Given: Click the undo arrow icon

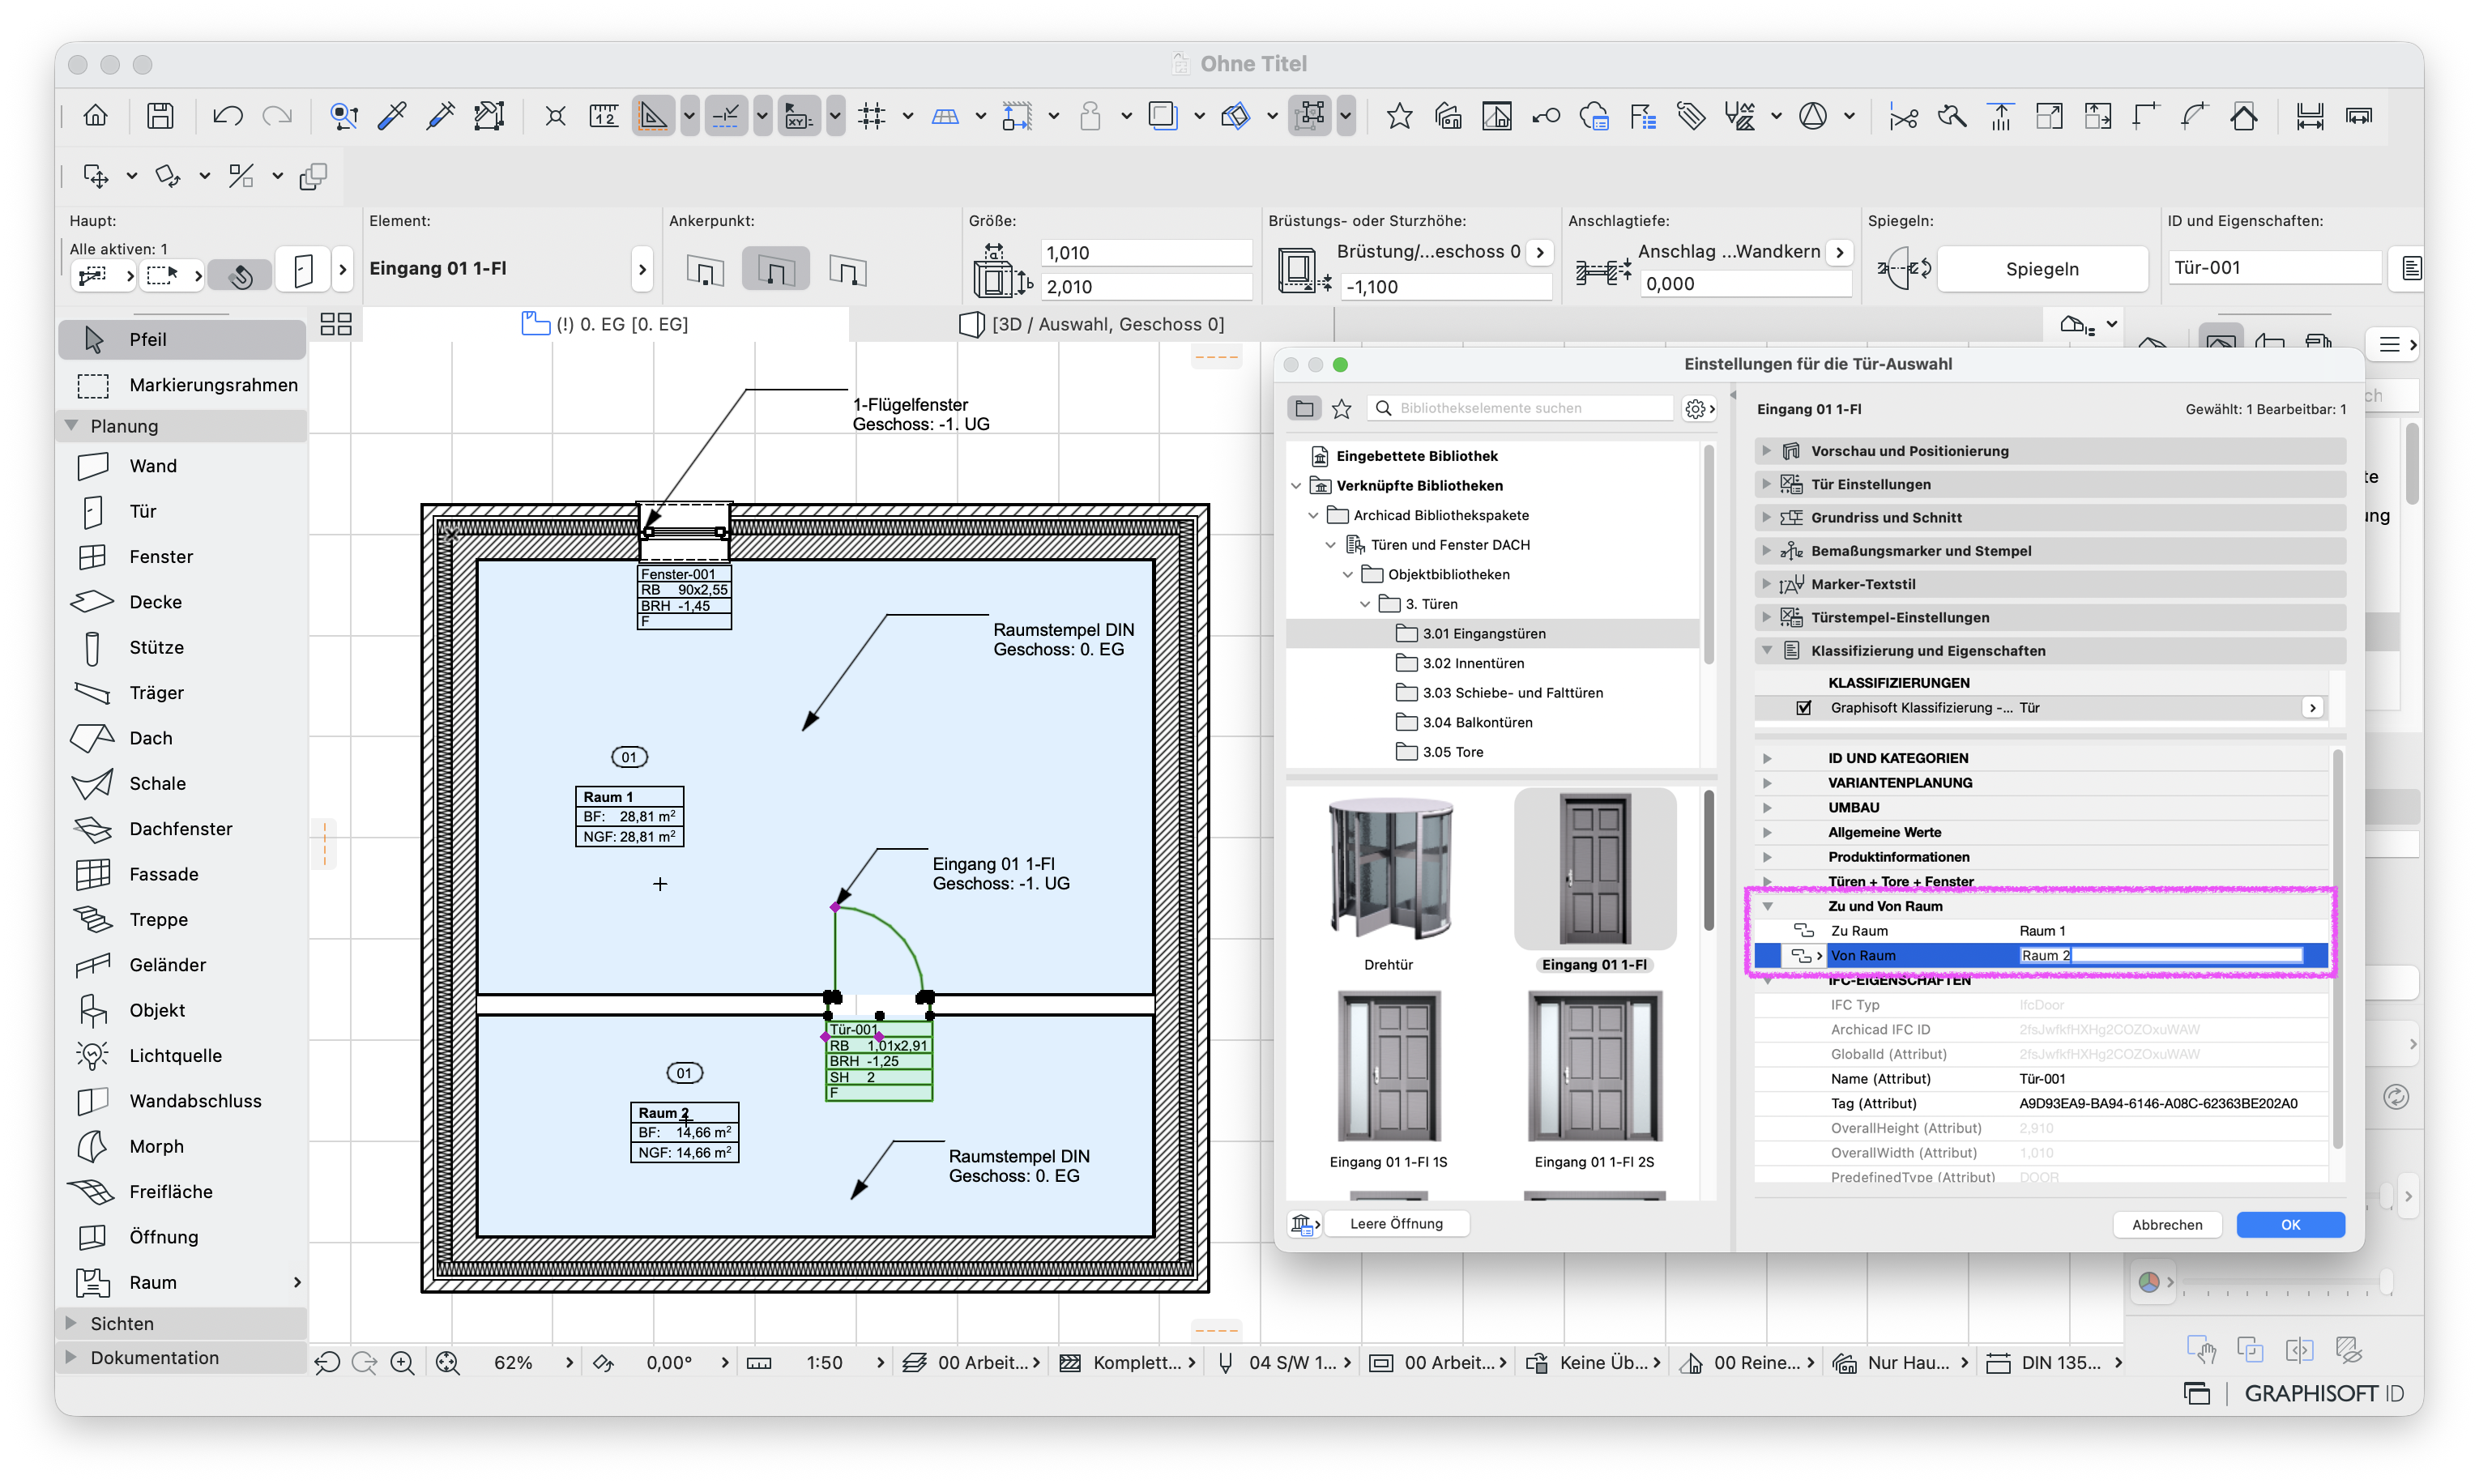Looking at the screenshot, I should [x=227, y=116].
